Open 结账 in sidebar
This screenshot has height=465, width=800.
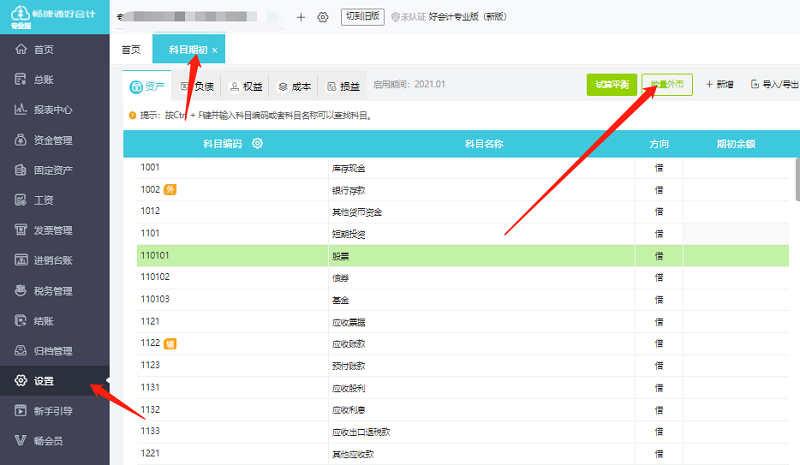(x=55, y=321)
